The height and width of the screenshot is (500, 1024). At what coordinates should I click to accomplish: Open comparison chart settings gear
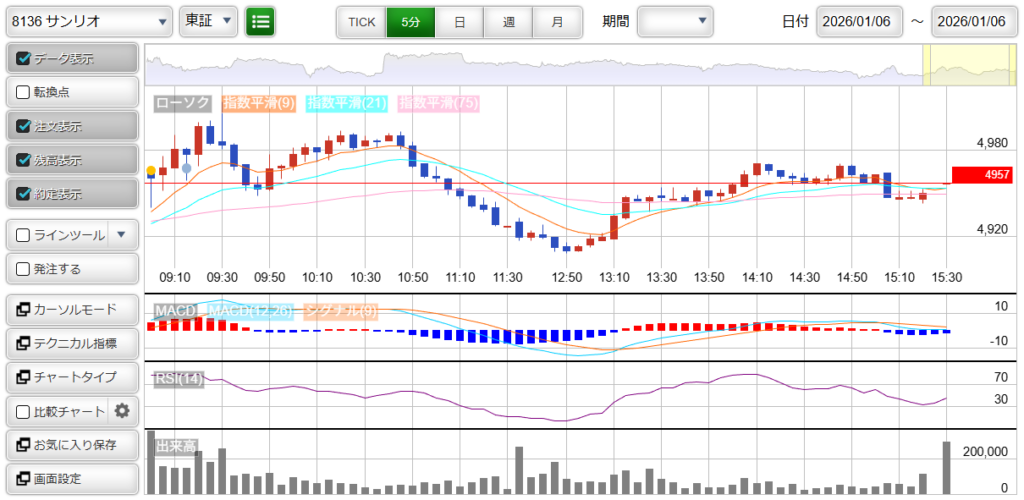[x=122, y=410]
